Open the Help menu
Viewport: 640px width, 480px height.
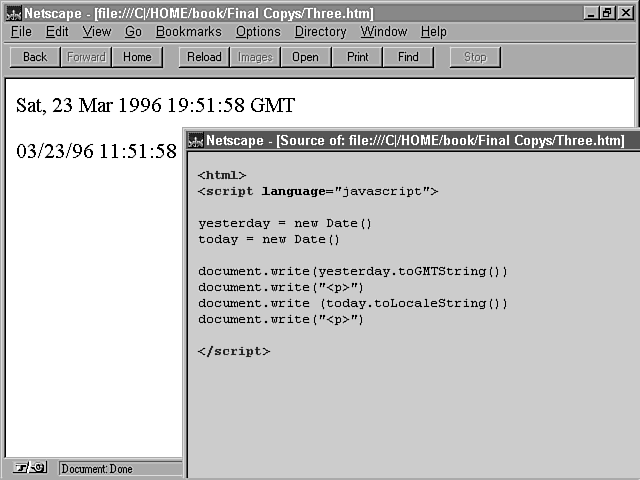(433, 32)
